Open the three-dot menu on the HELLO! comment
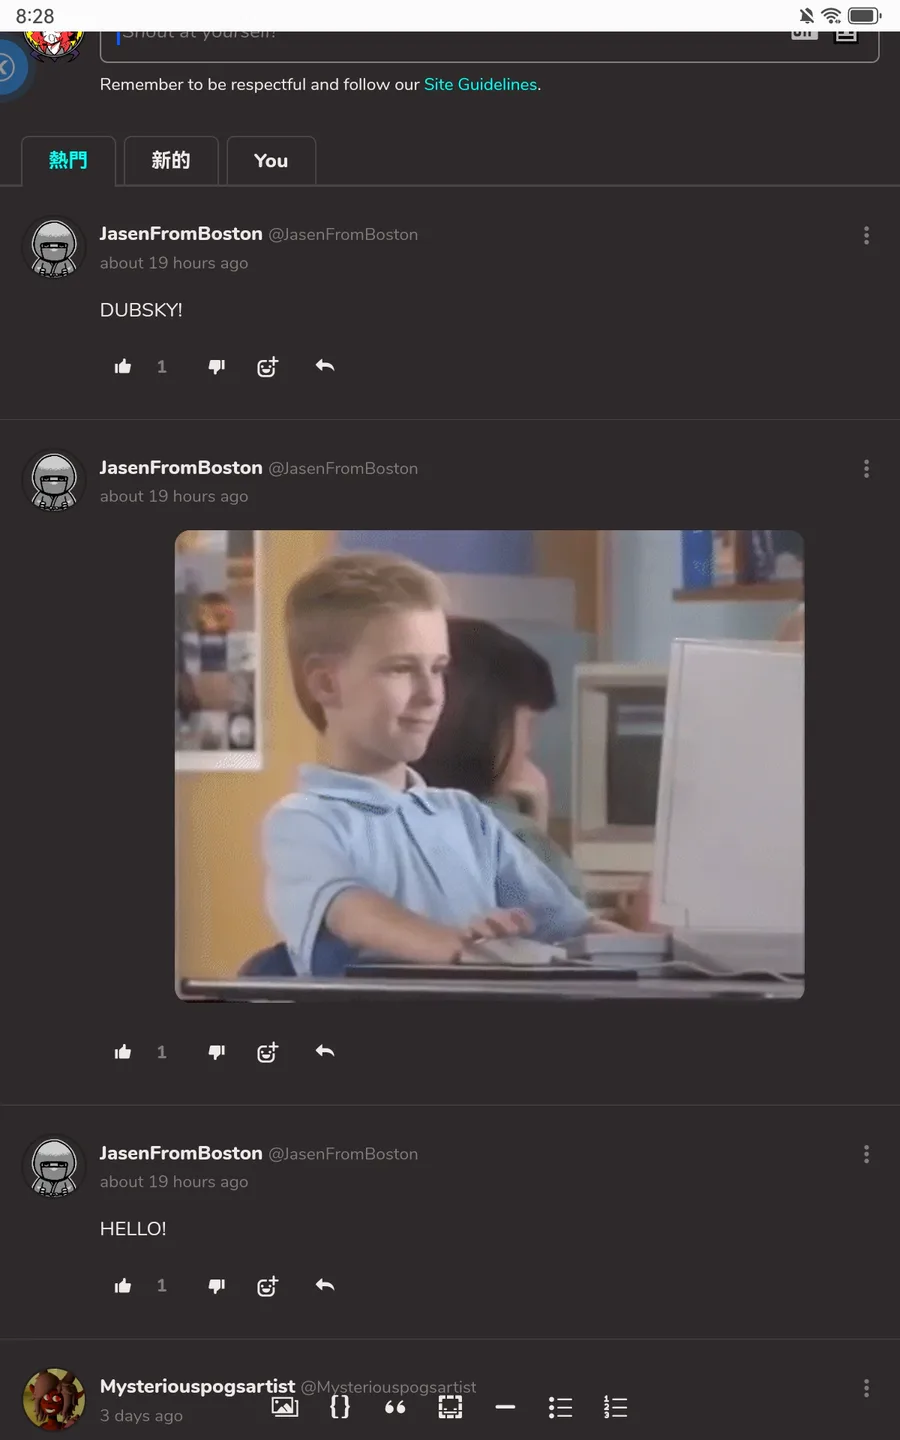This screenshot has height=1440, width=900. 866,1154
